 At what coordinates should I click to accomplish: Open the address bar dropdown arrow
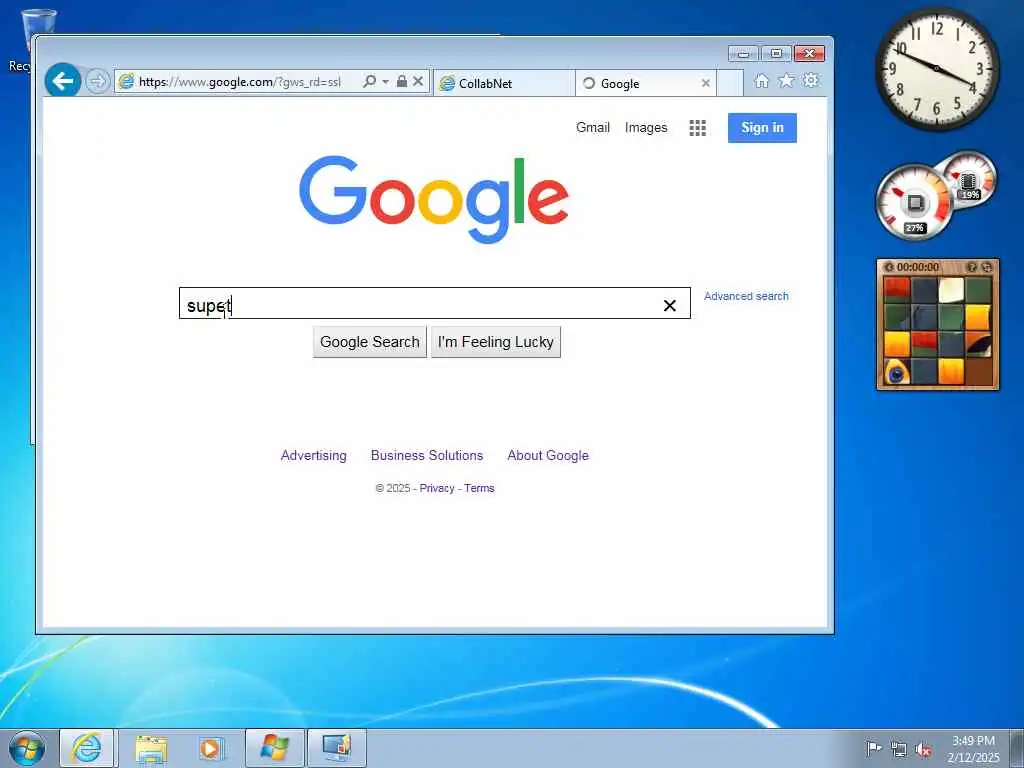385,82
